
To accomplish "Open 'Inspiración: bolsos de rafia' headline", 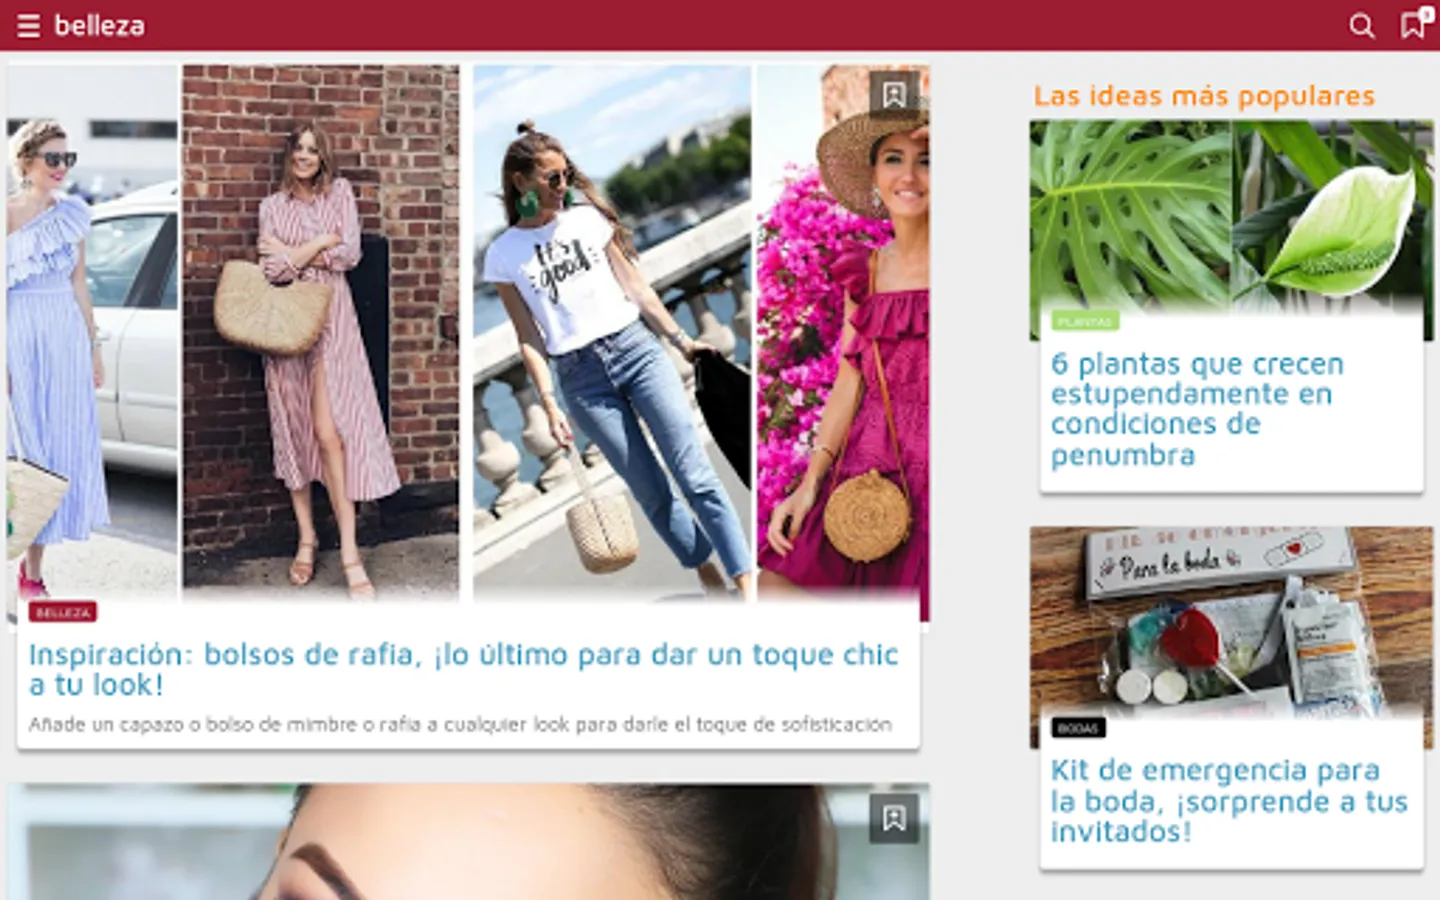I will coord(463,669).
